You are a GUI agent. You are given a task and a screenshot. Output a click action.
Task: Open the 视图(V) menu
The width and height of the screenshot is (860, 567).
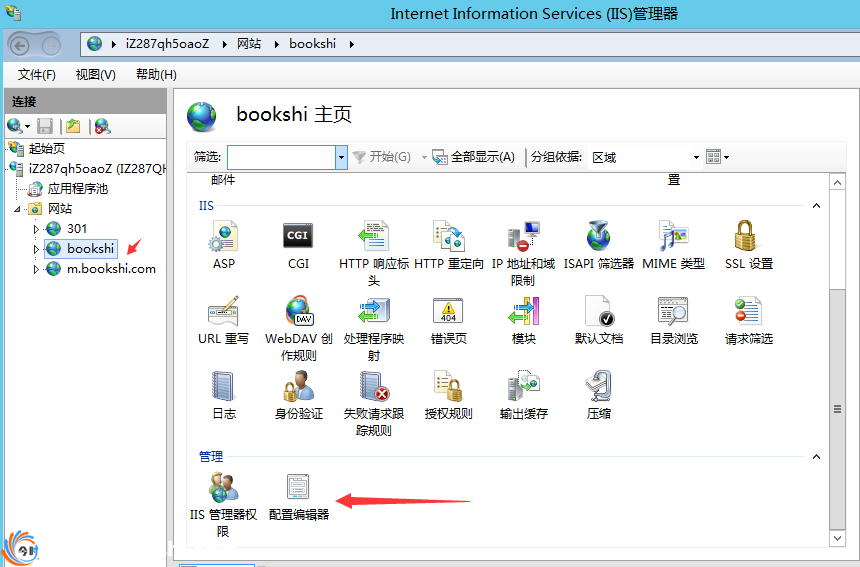click(95, 75)
